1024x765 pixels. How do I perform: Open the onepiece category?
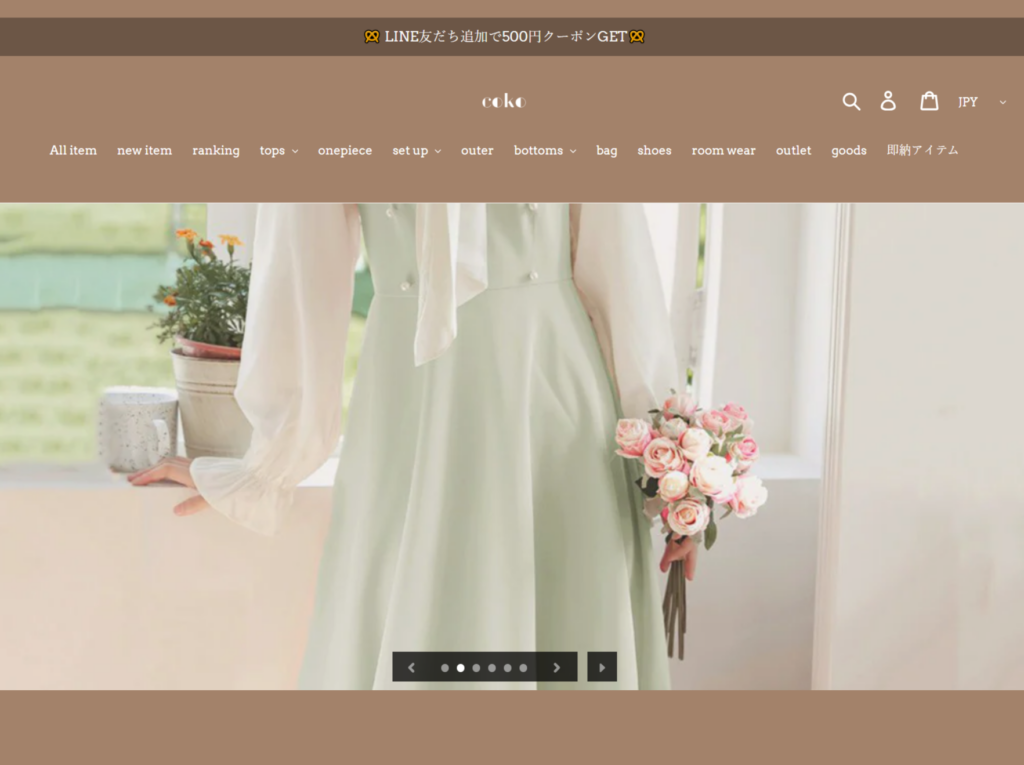345,150
